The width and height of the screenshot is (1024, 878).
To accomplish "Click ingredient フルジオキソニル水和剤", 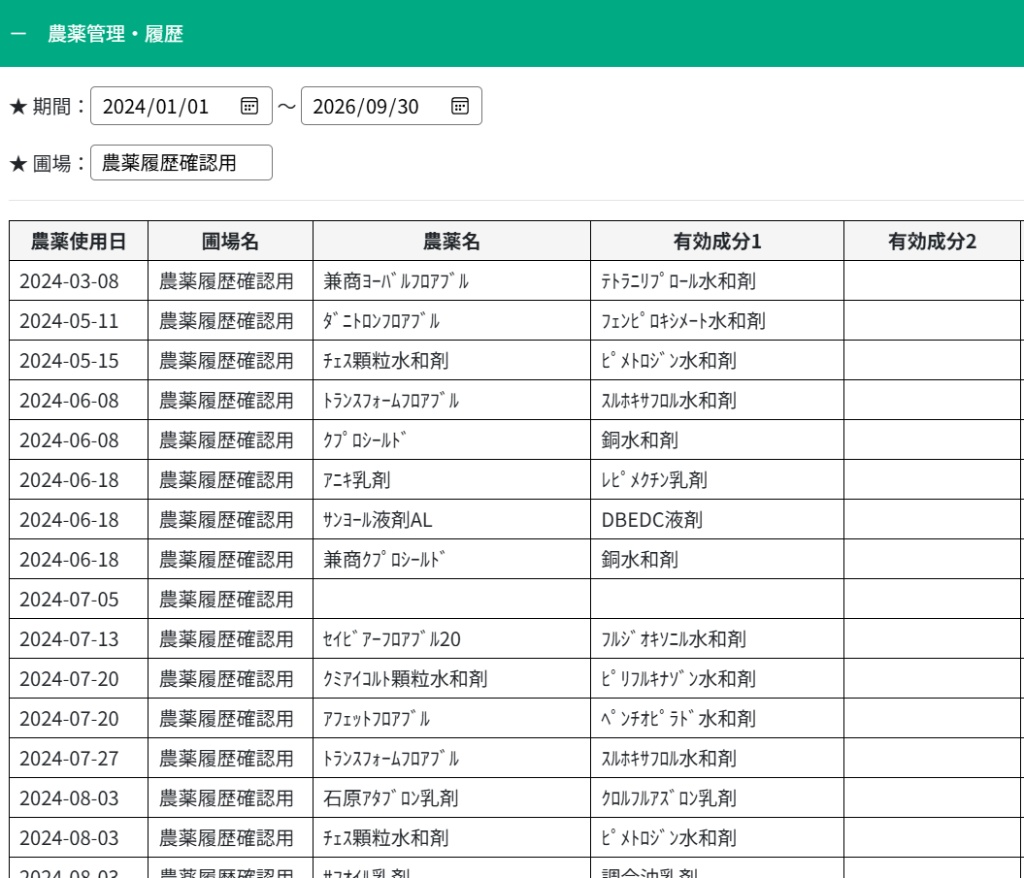I will click(x=673, y=640).
